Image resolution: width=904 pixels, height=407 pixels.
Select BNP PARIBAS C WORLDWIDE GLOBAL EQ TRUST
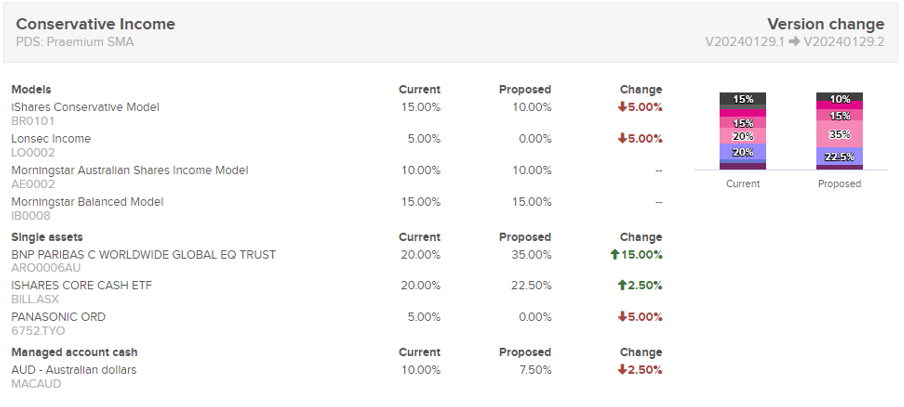click(144, 255)
